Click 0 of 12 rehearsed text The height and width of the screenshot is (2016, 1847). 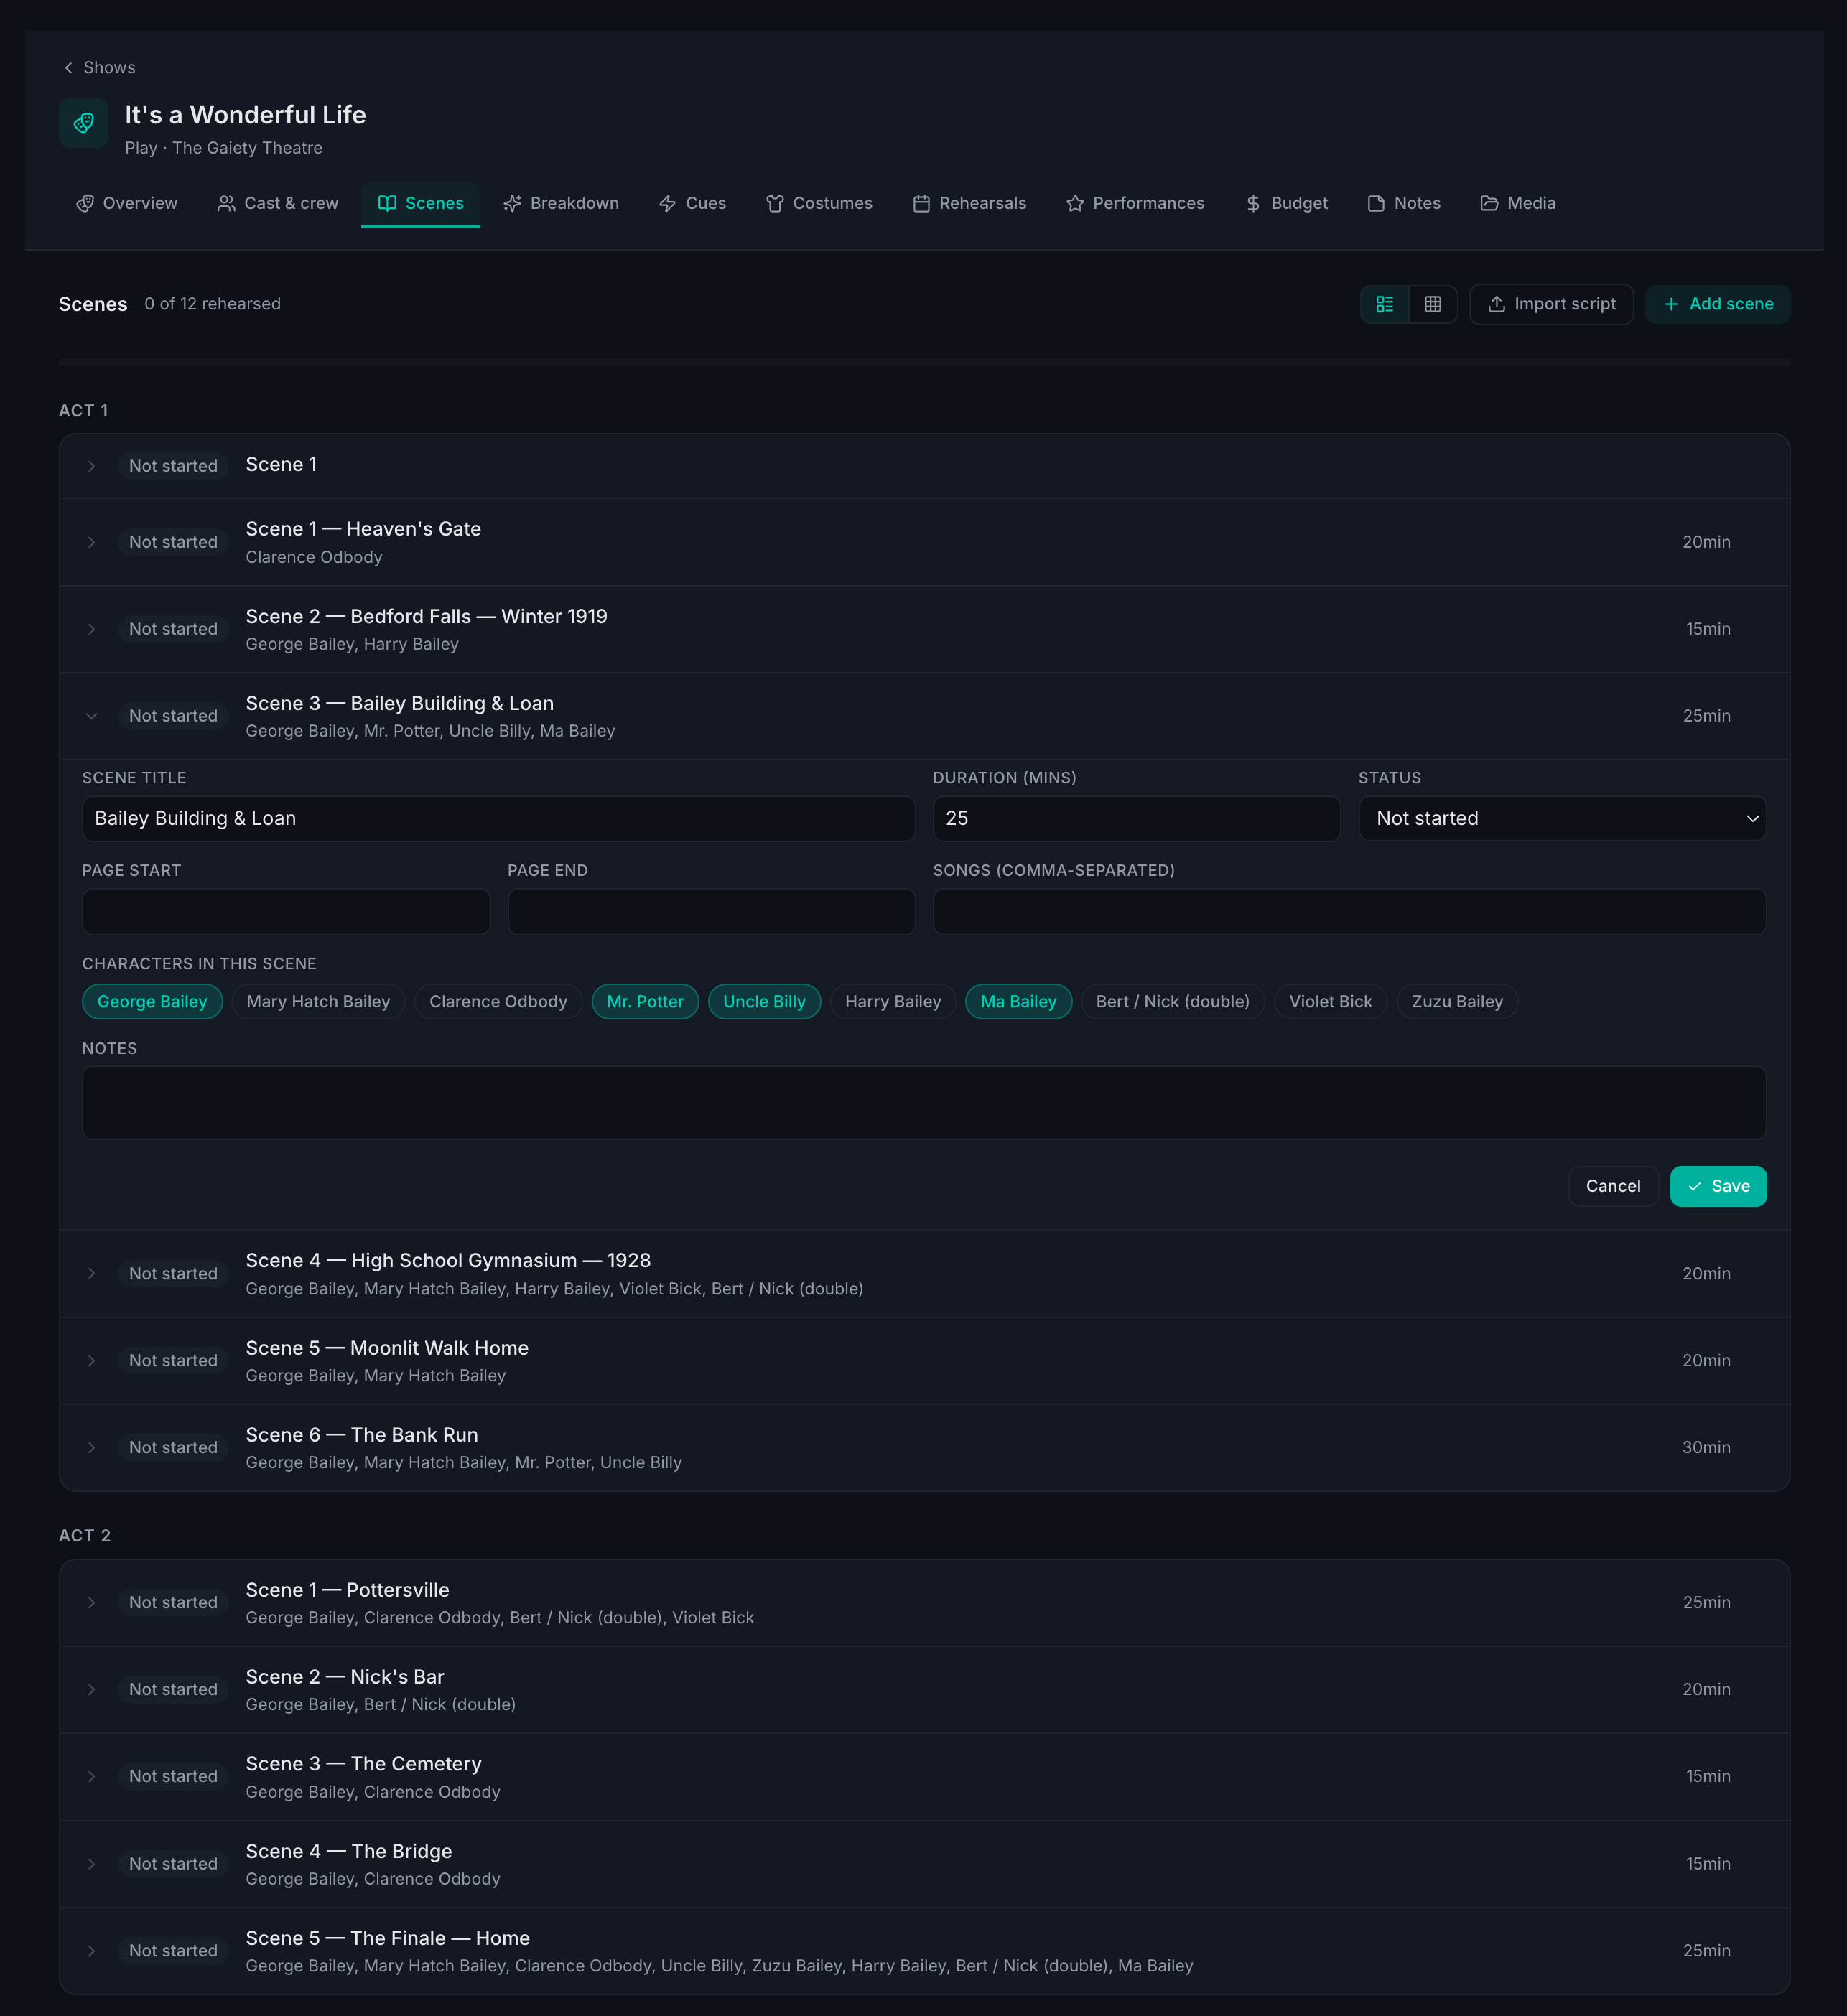(x=212, y=304)
